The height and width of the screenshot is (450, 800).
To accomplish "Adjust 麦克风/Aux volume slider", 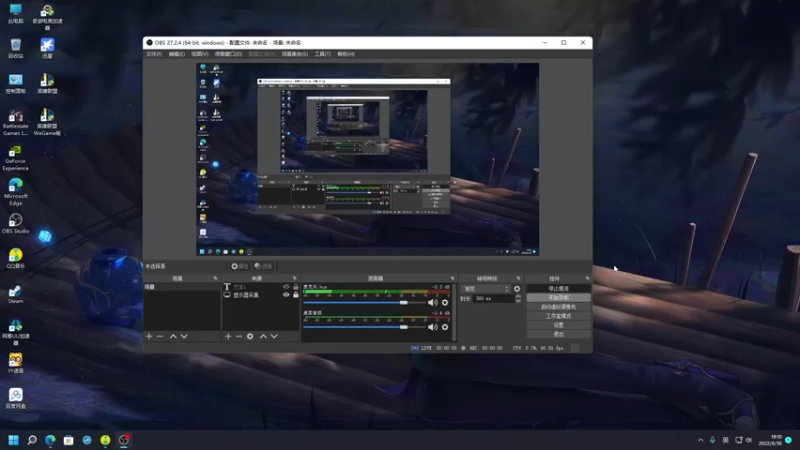I will coord(364,303).
